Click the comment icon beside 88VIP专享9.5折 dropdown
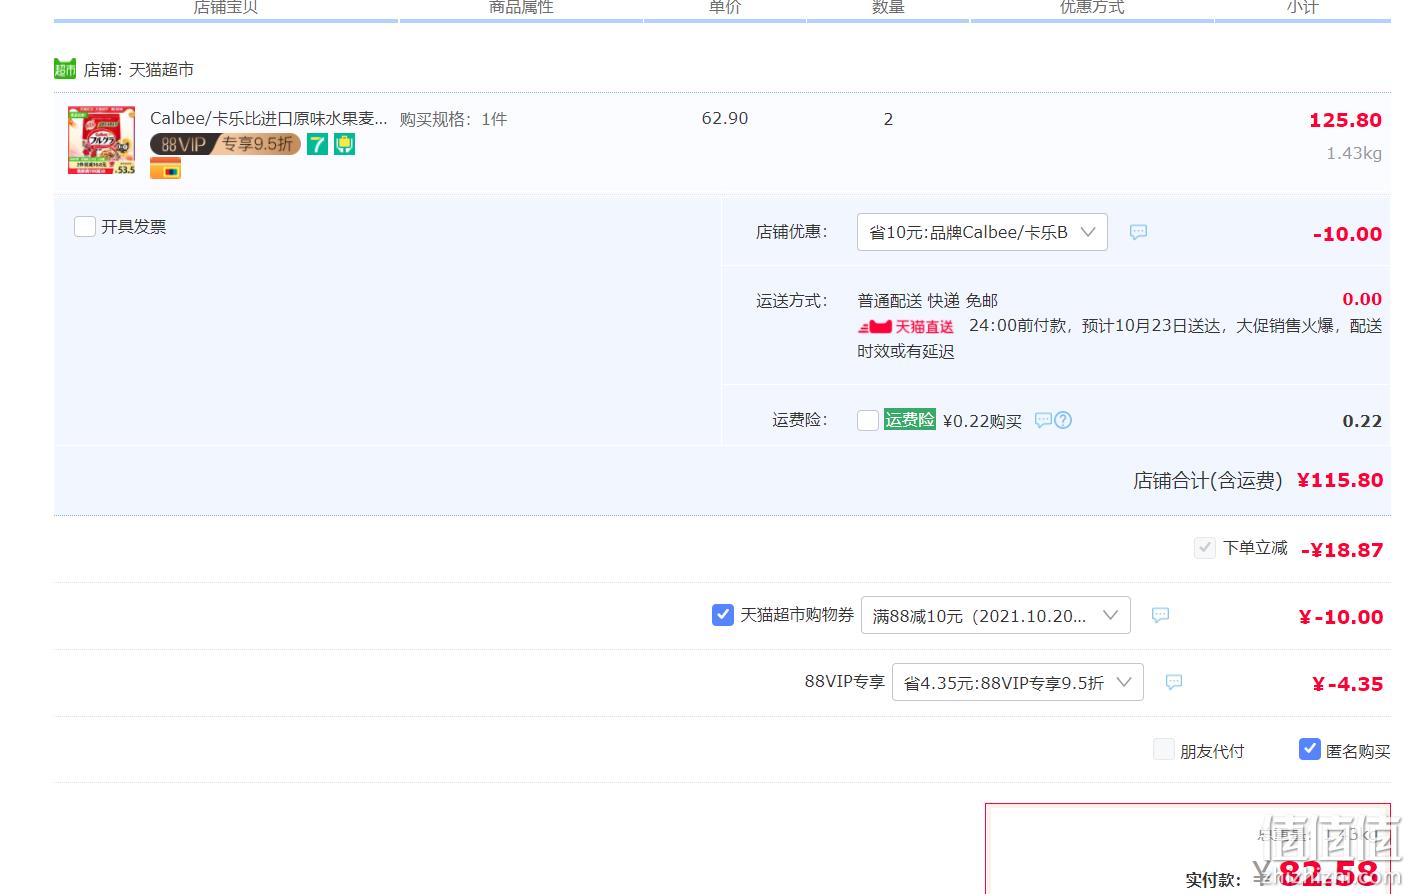The height and width of the screenshot is (894, 1411). (x=1174, y=682)
